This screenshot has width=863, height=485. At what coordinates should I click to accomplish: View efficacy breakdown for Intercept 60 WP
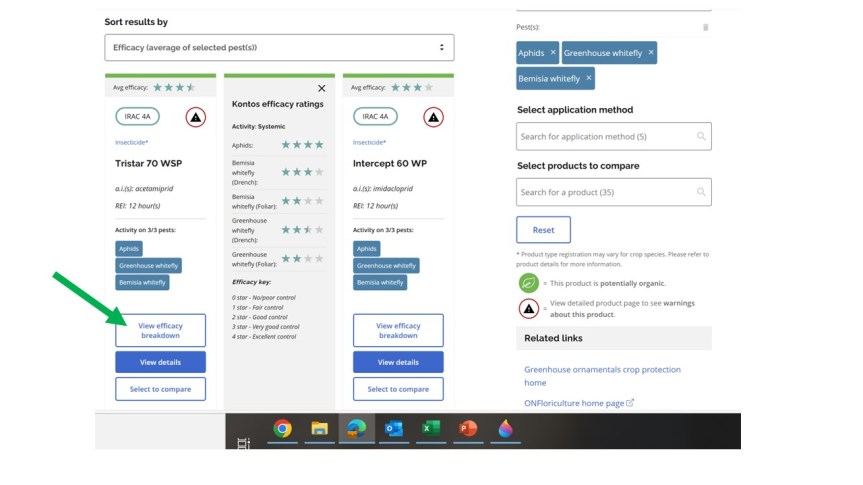coord(398,330)
